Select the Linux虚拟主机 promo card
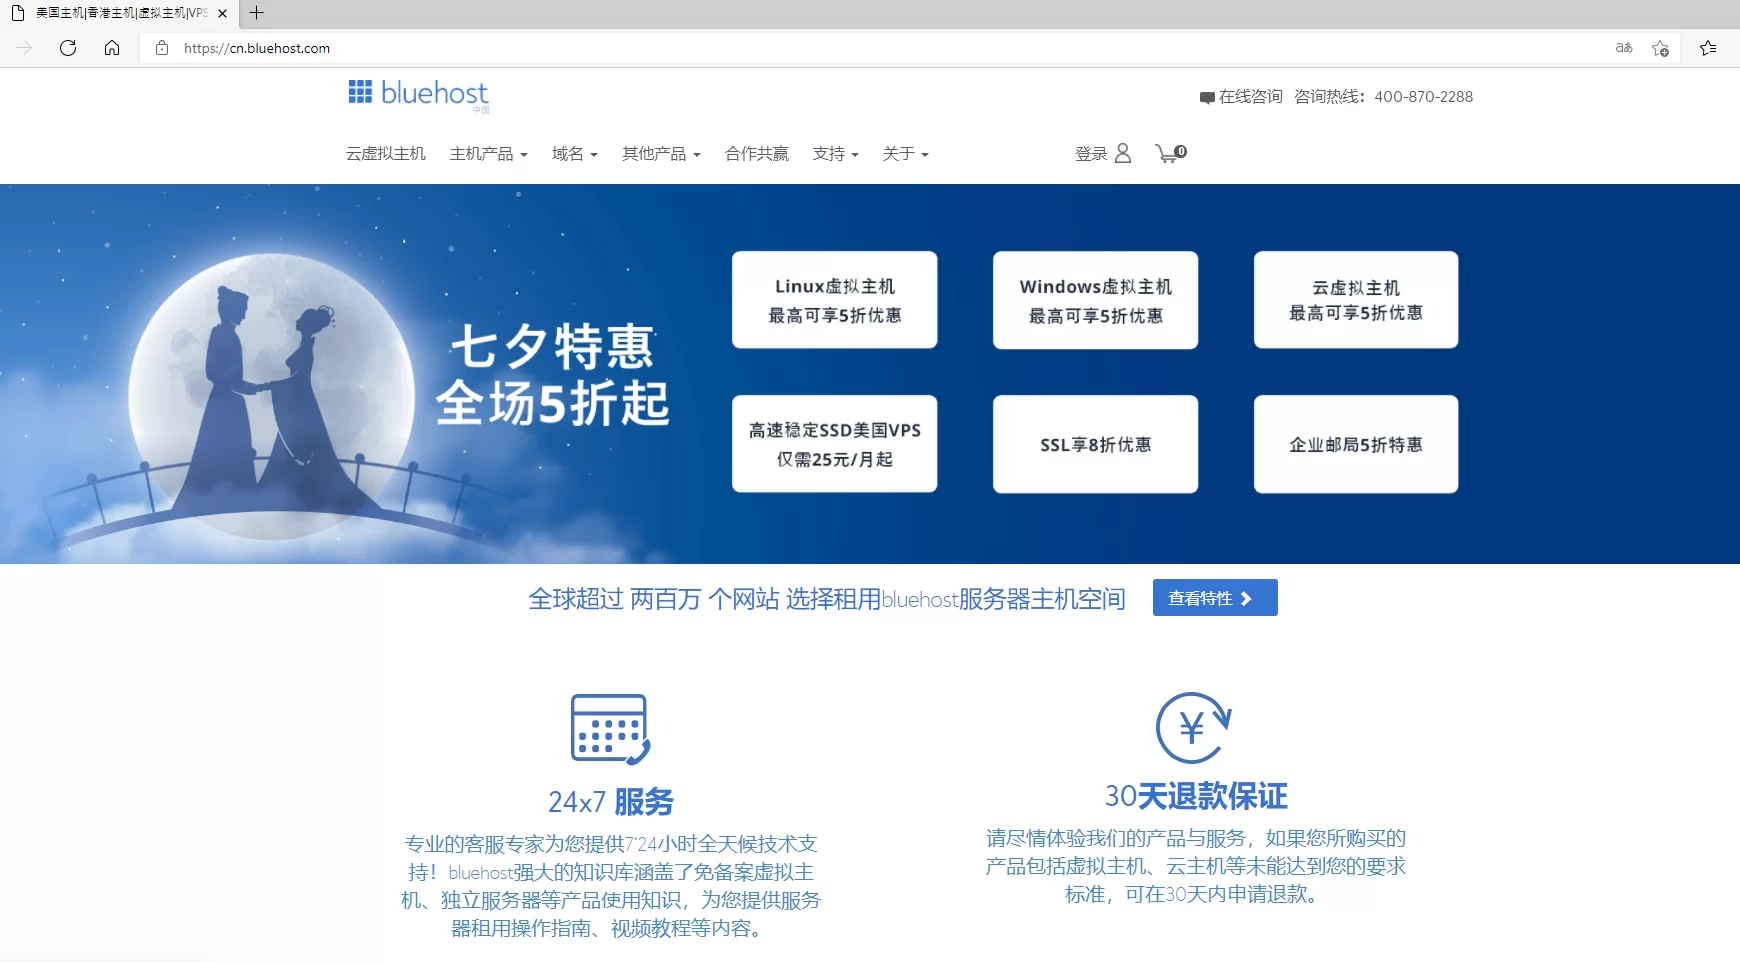Screen dimensions: 1740x962 (x=834, y=300)
